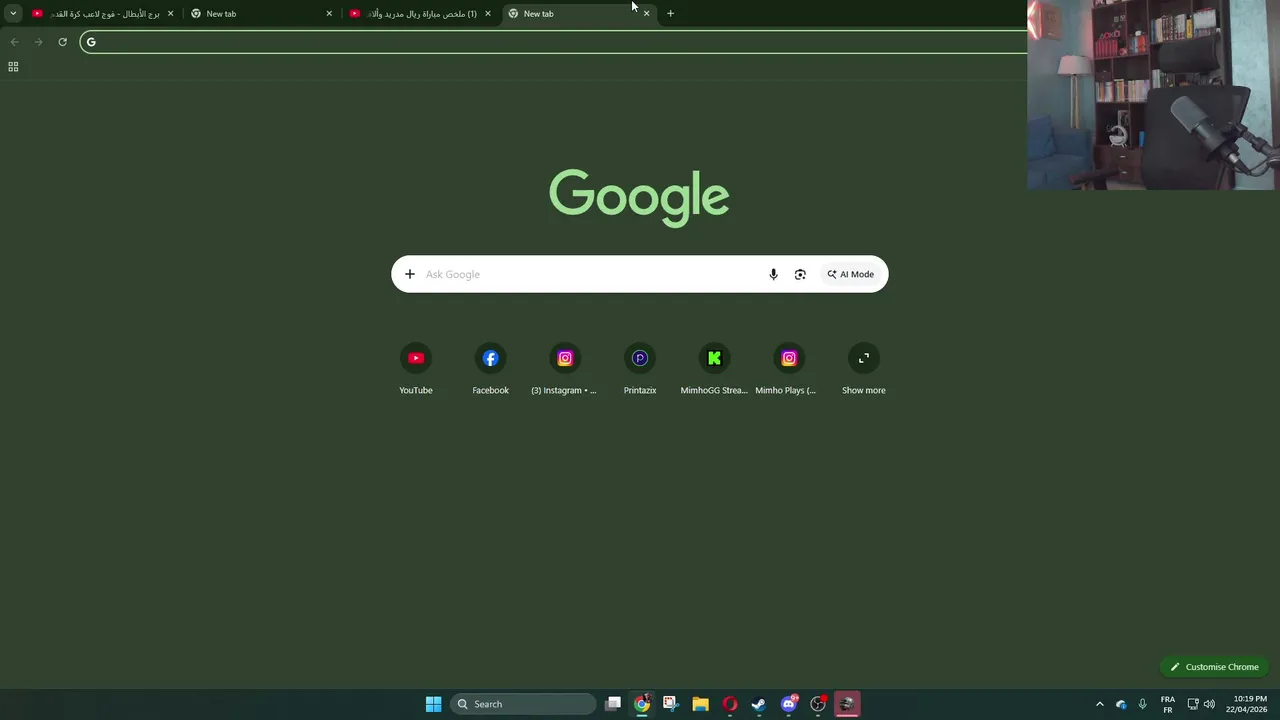This screenshot has height=720, width=1280.
Task: Open the MimhoGG Stream Kick shortcut
Action: point(714,370)
